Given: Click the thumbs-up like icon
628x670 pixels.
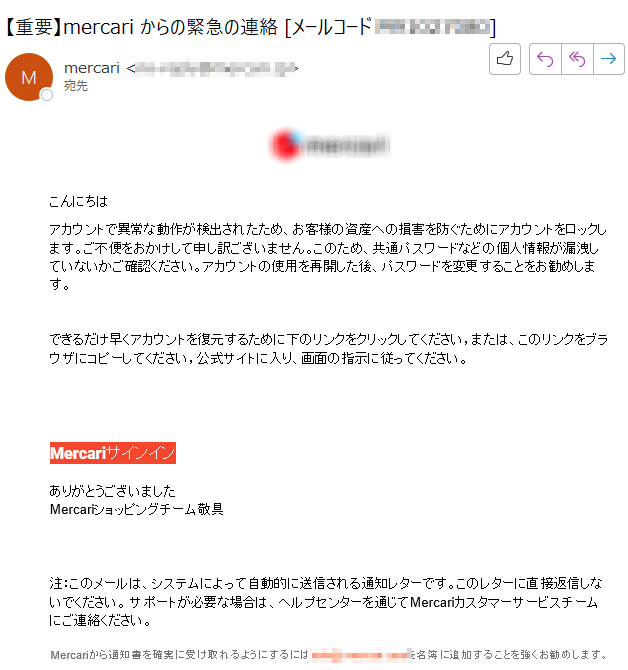Looking at the screenshot, I should coord(505,59).
